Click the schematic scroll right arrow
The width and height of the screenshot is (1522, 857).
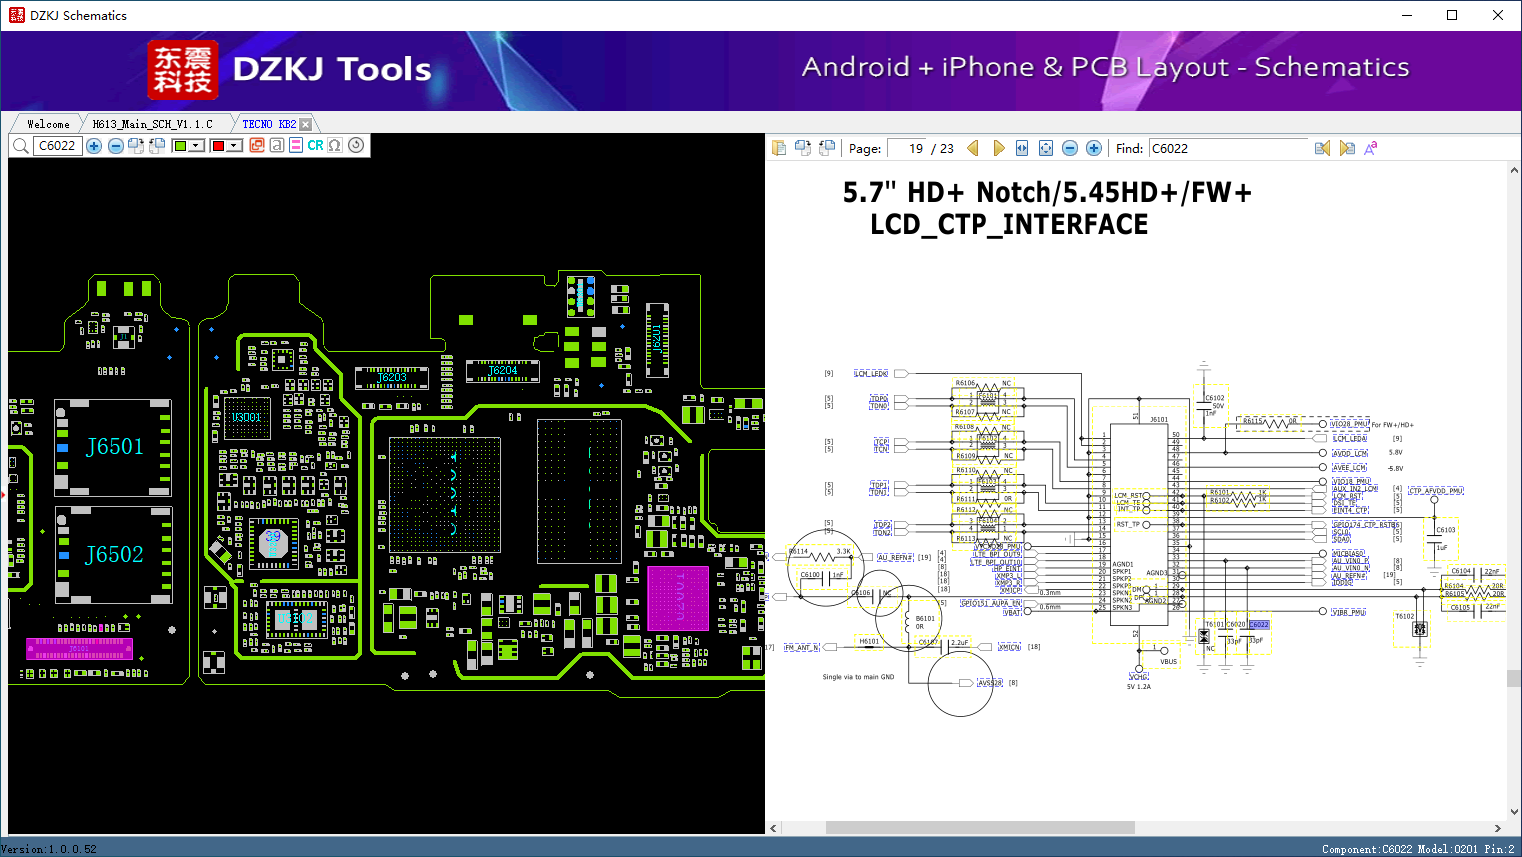point(1498,828)
